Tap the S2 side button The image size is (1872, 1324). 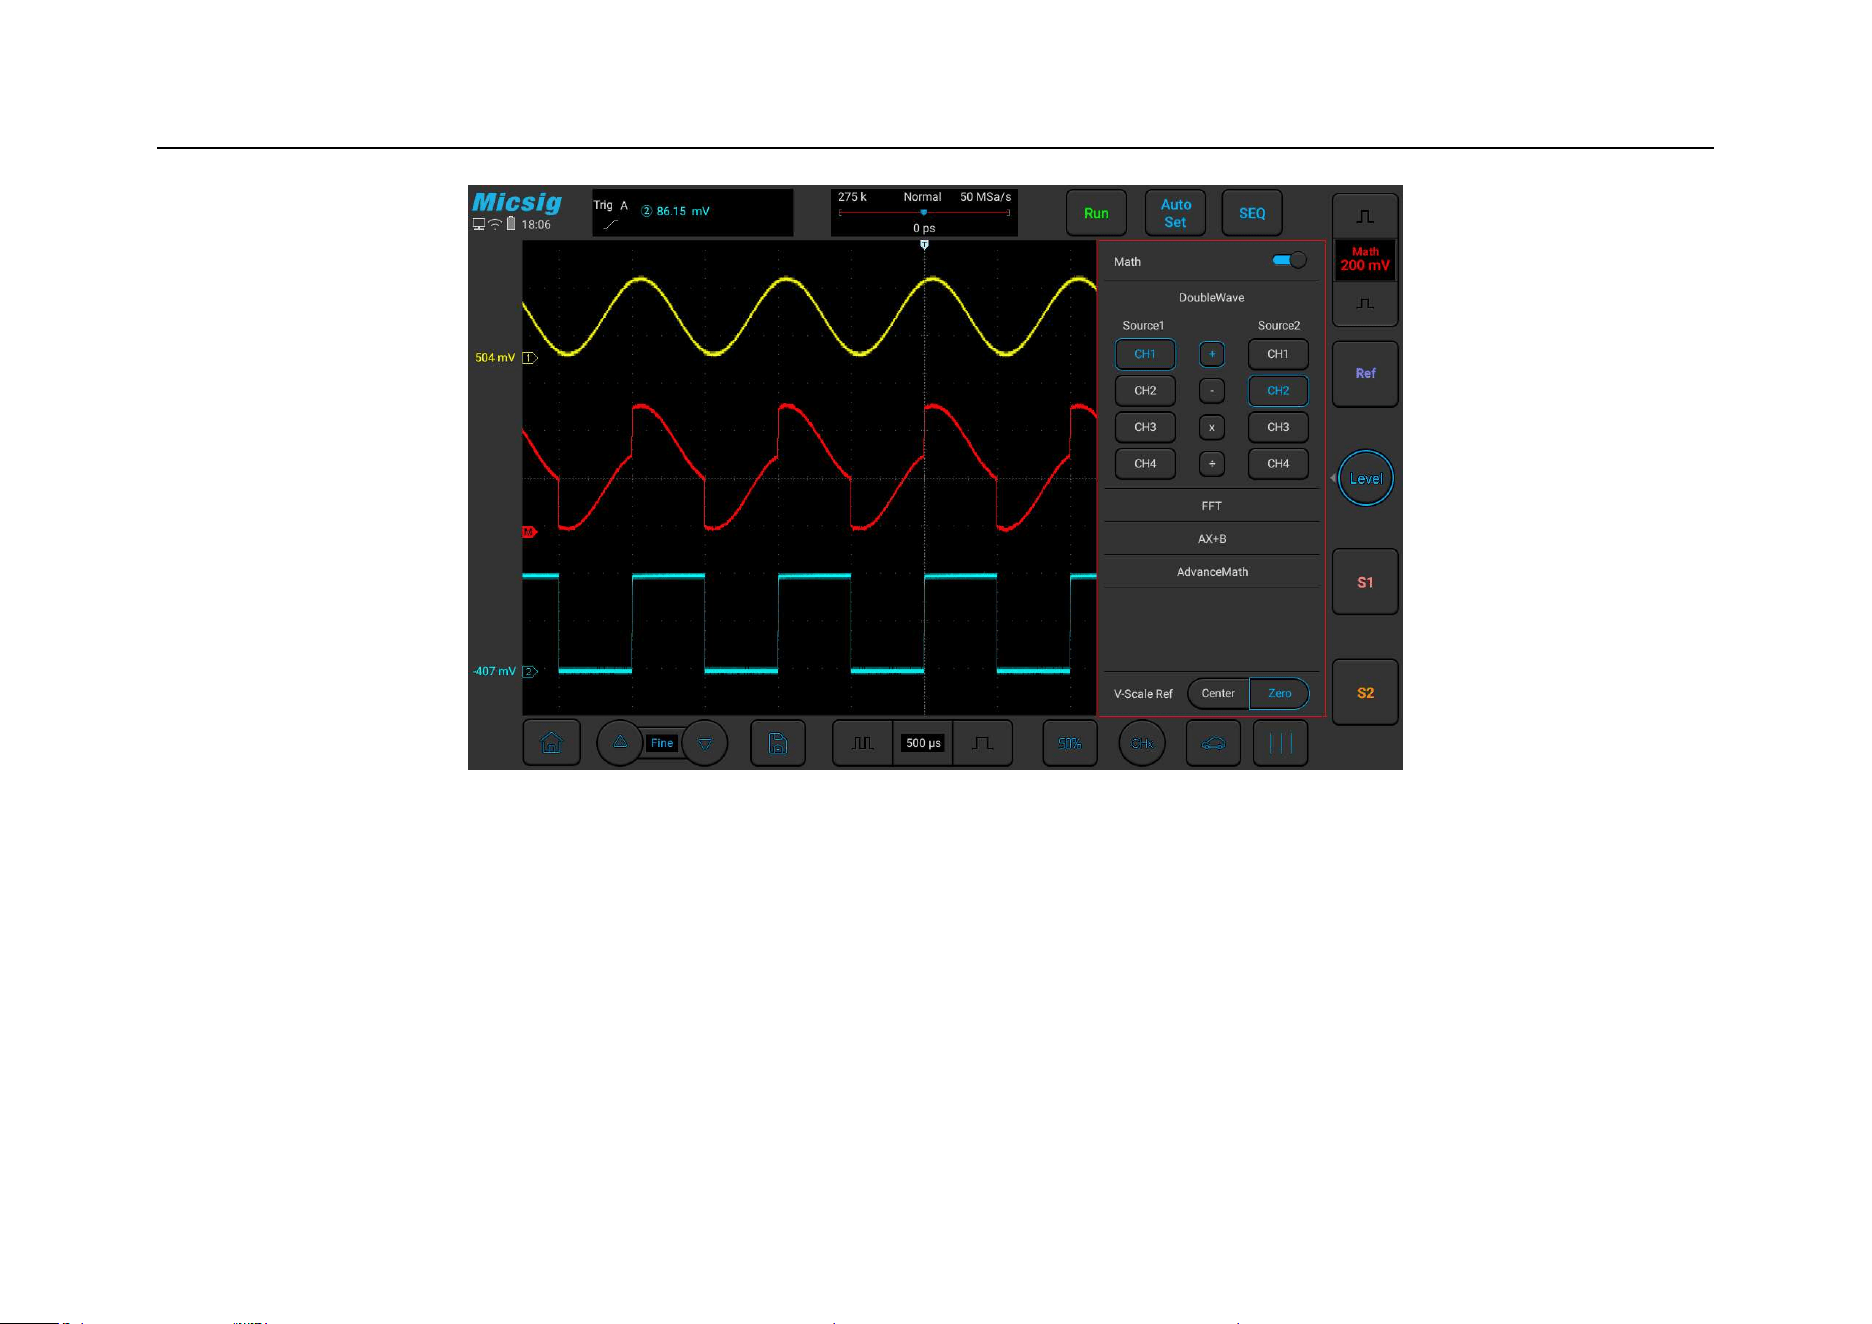tap(1365, 692)
